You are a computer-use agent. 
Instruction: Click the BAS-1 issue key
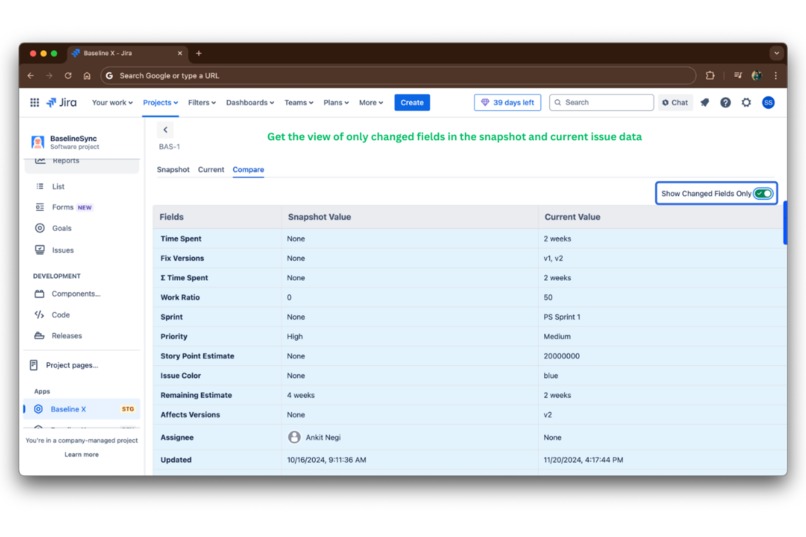(169, 146)
